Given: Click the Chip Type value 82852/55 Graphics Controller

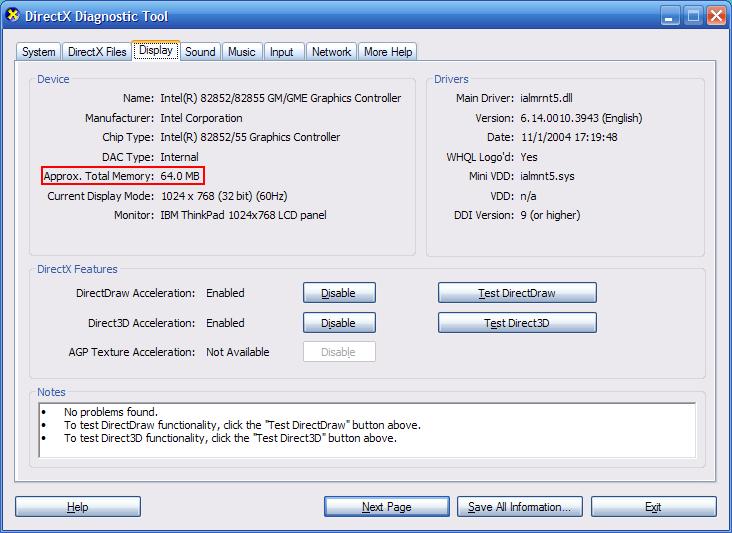Looking at the screenshot, I should point(250,137).
